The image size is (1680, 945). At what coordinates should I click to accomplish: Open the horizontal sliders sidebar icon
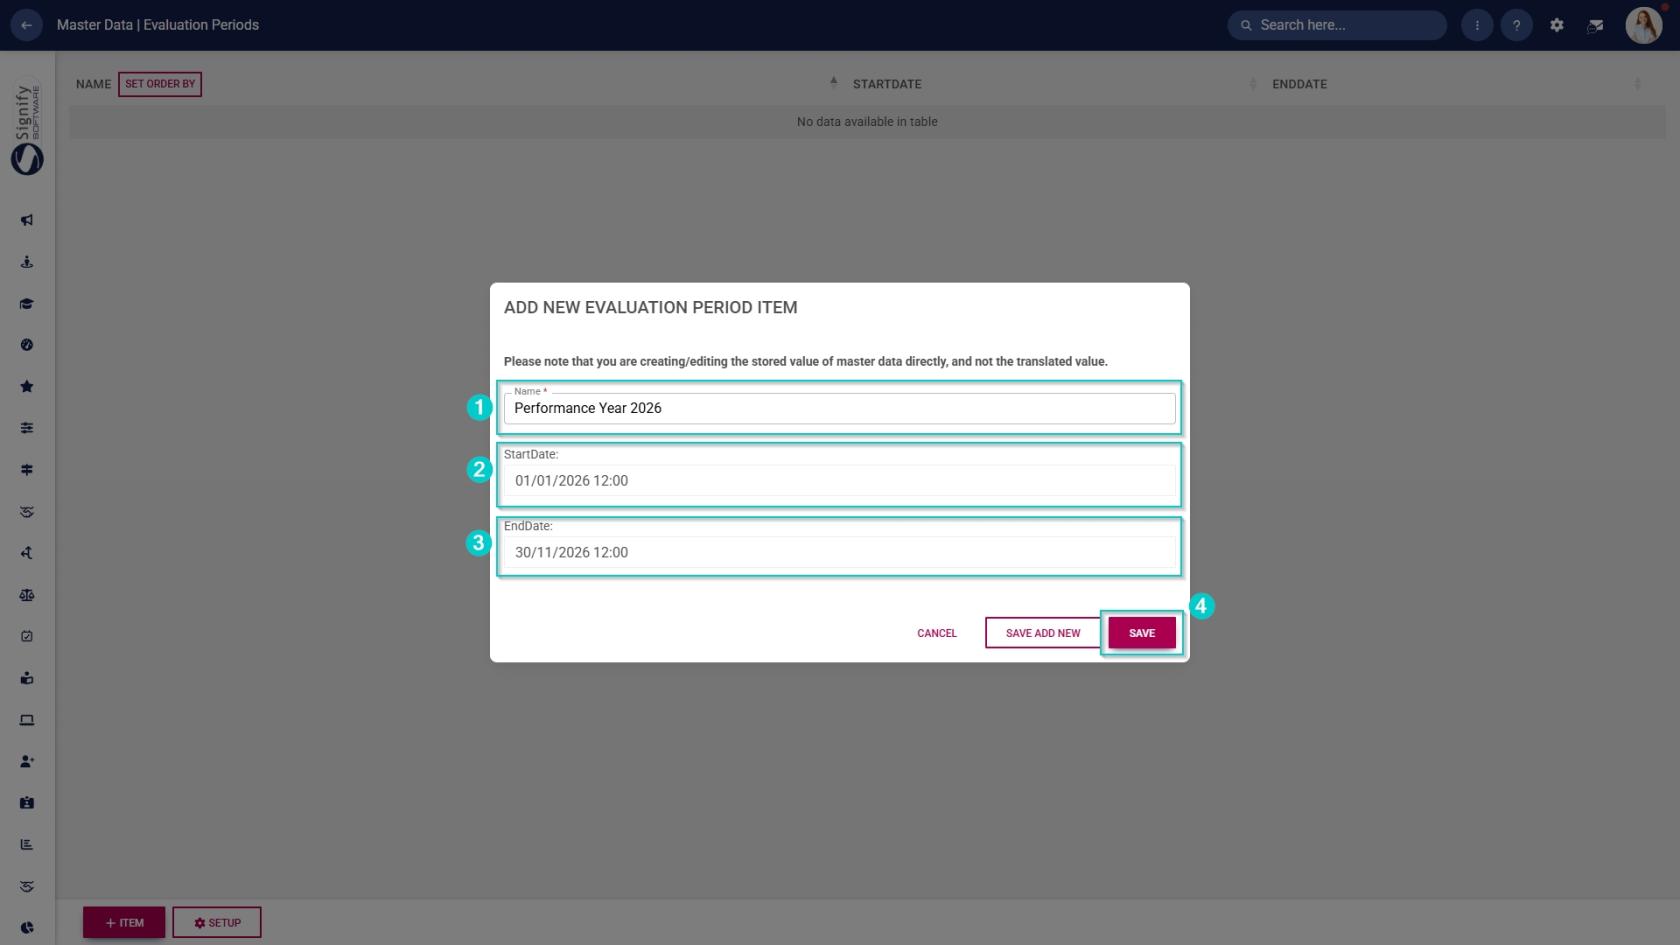(27, 428)
